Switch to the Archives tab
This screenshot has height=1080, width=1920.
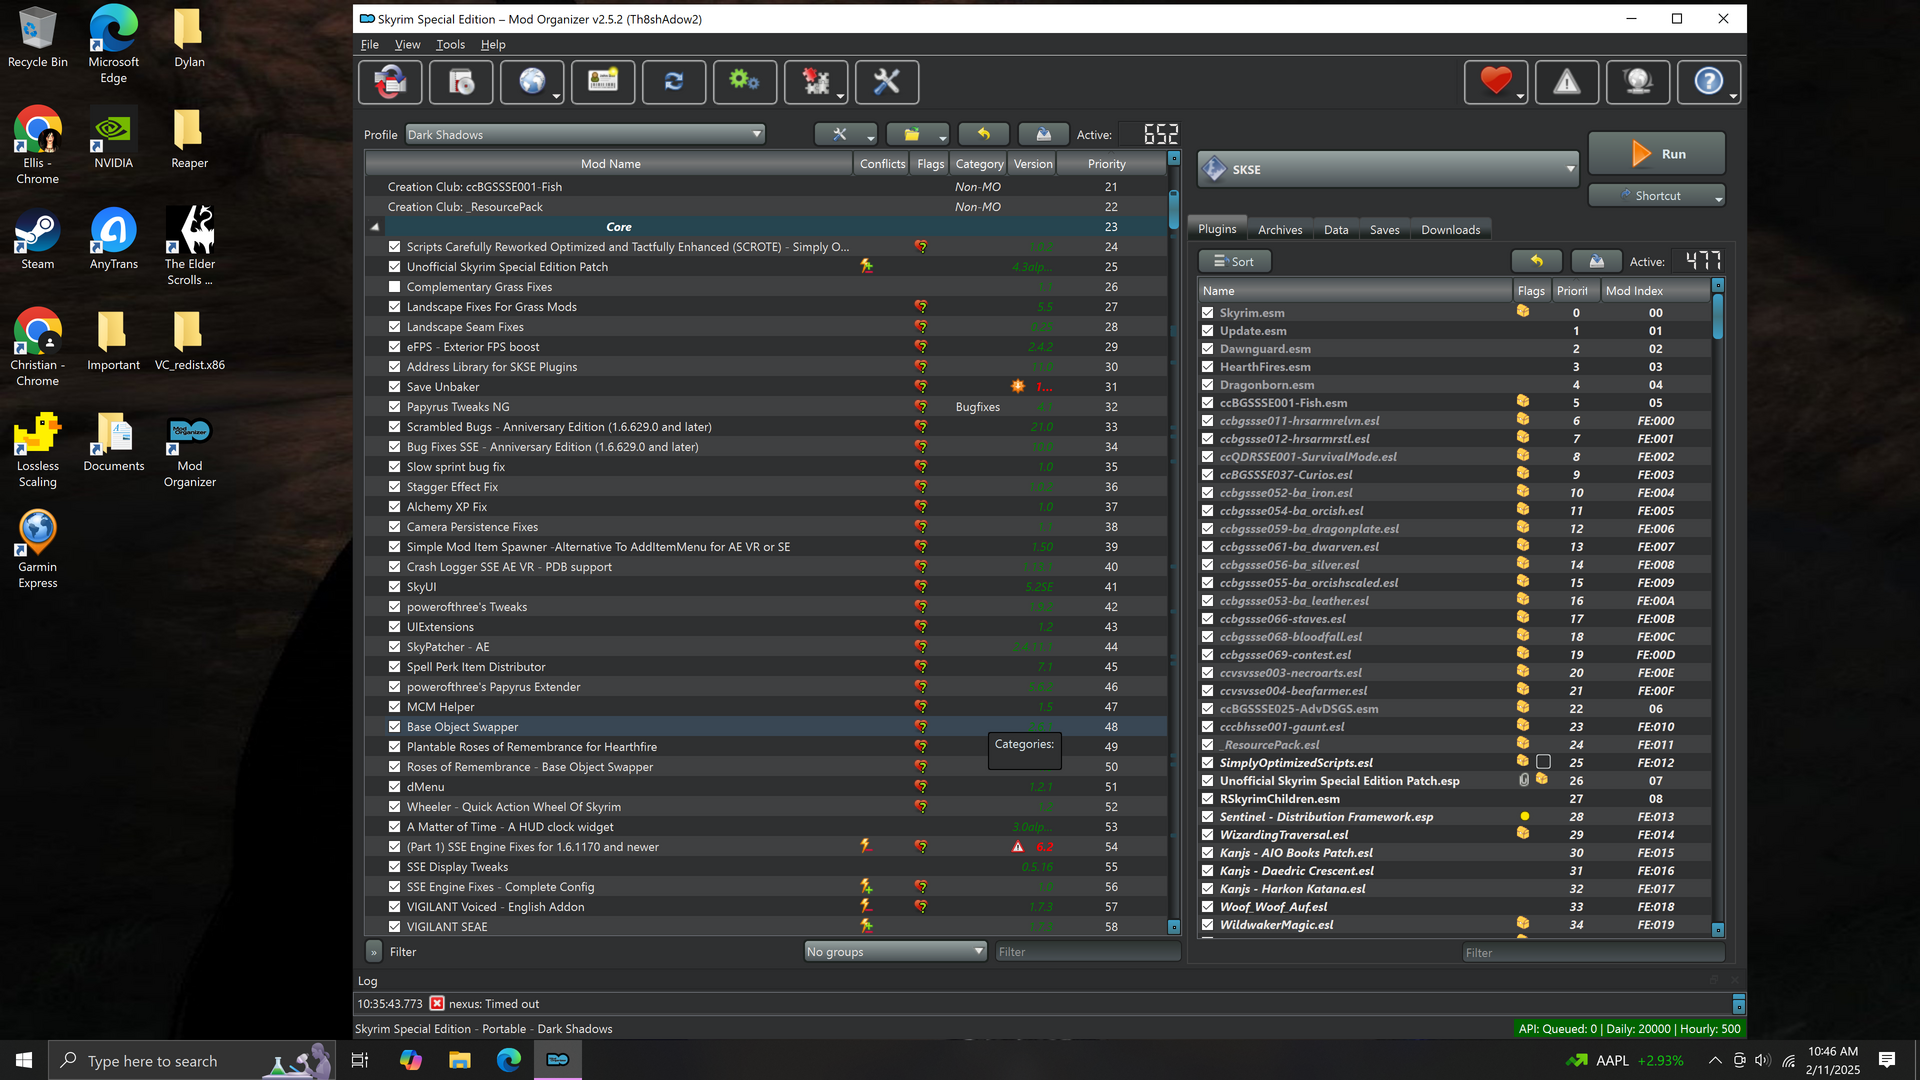(x=1280, y=230)
